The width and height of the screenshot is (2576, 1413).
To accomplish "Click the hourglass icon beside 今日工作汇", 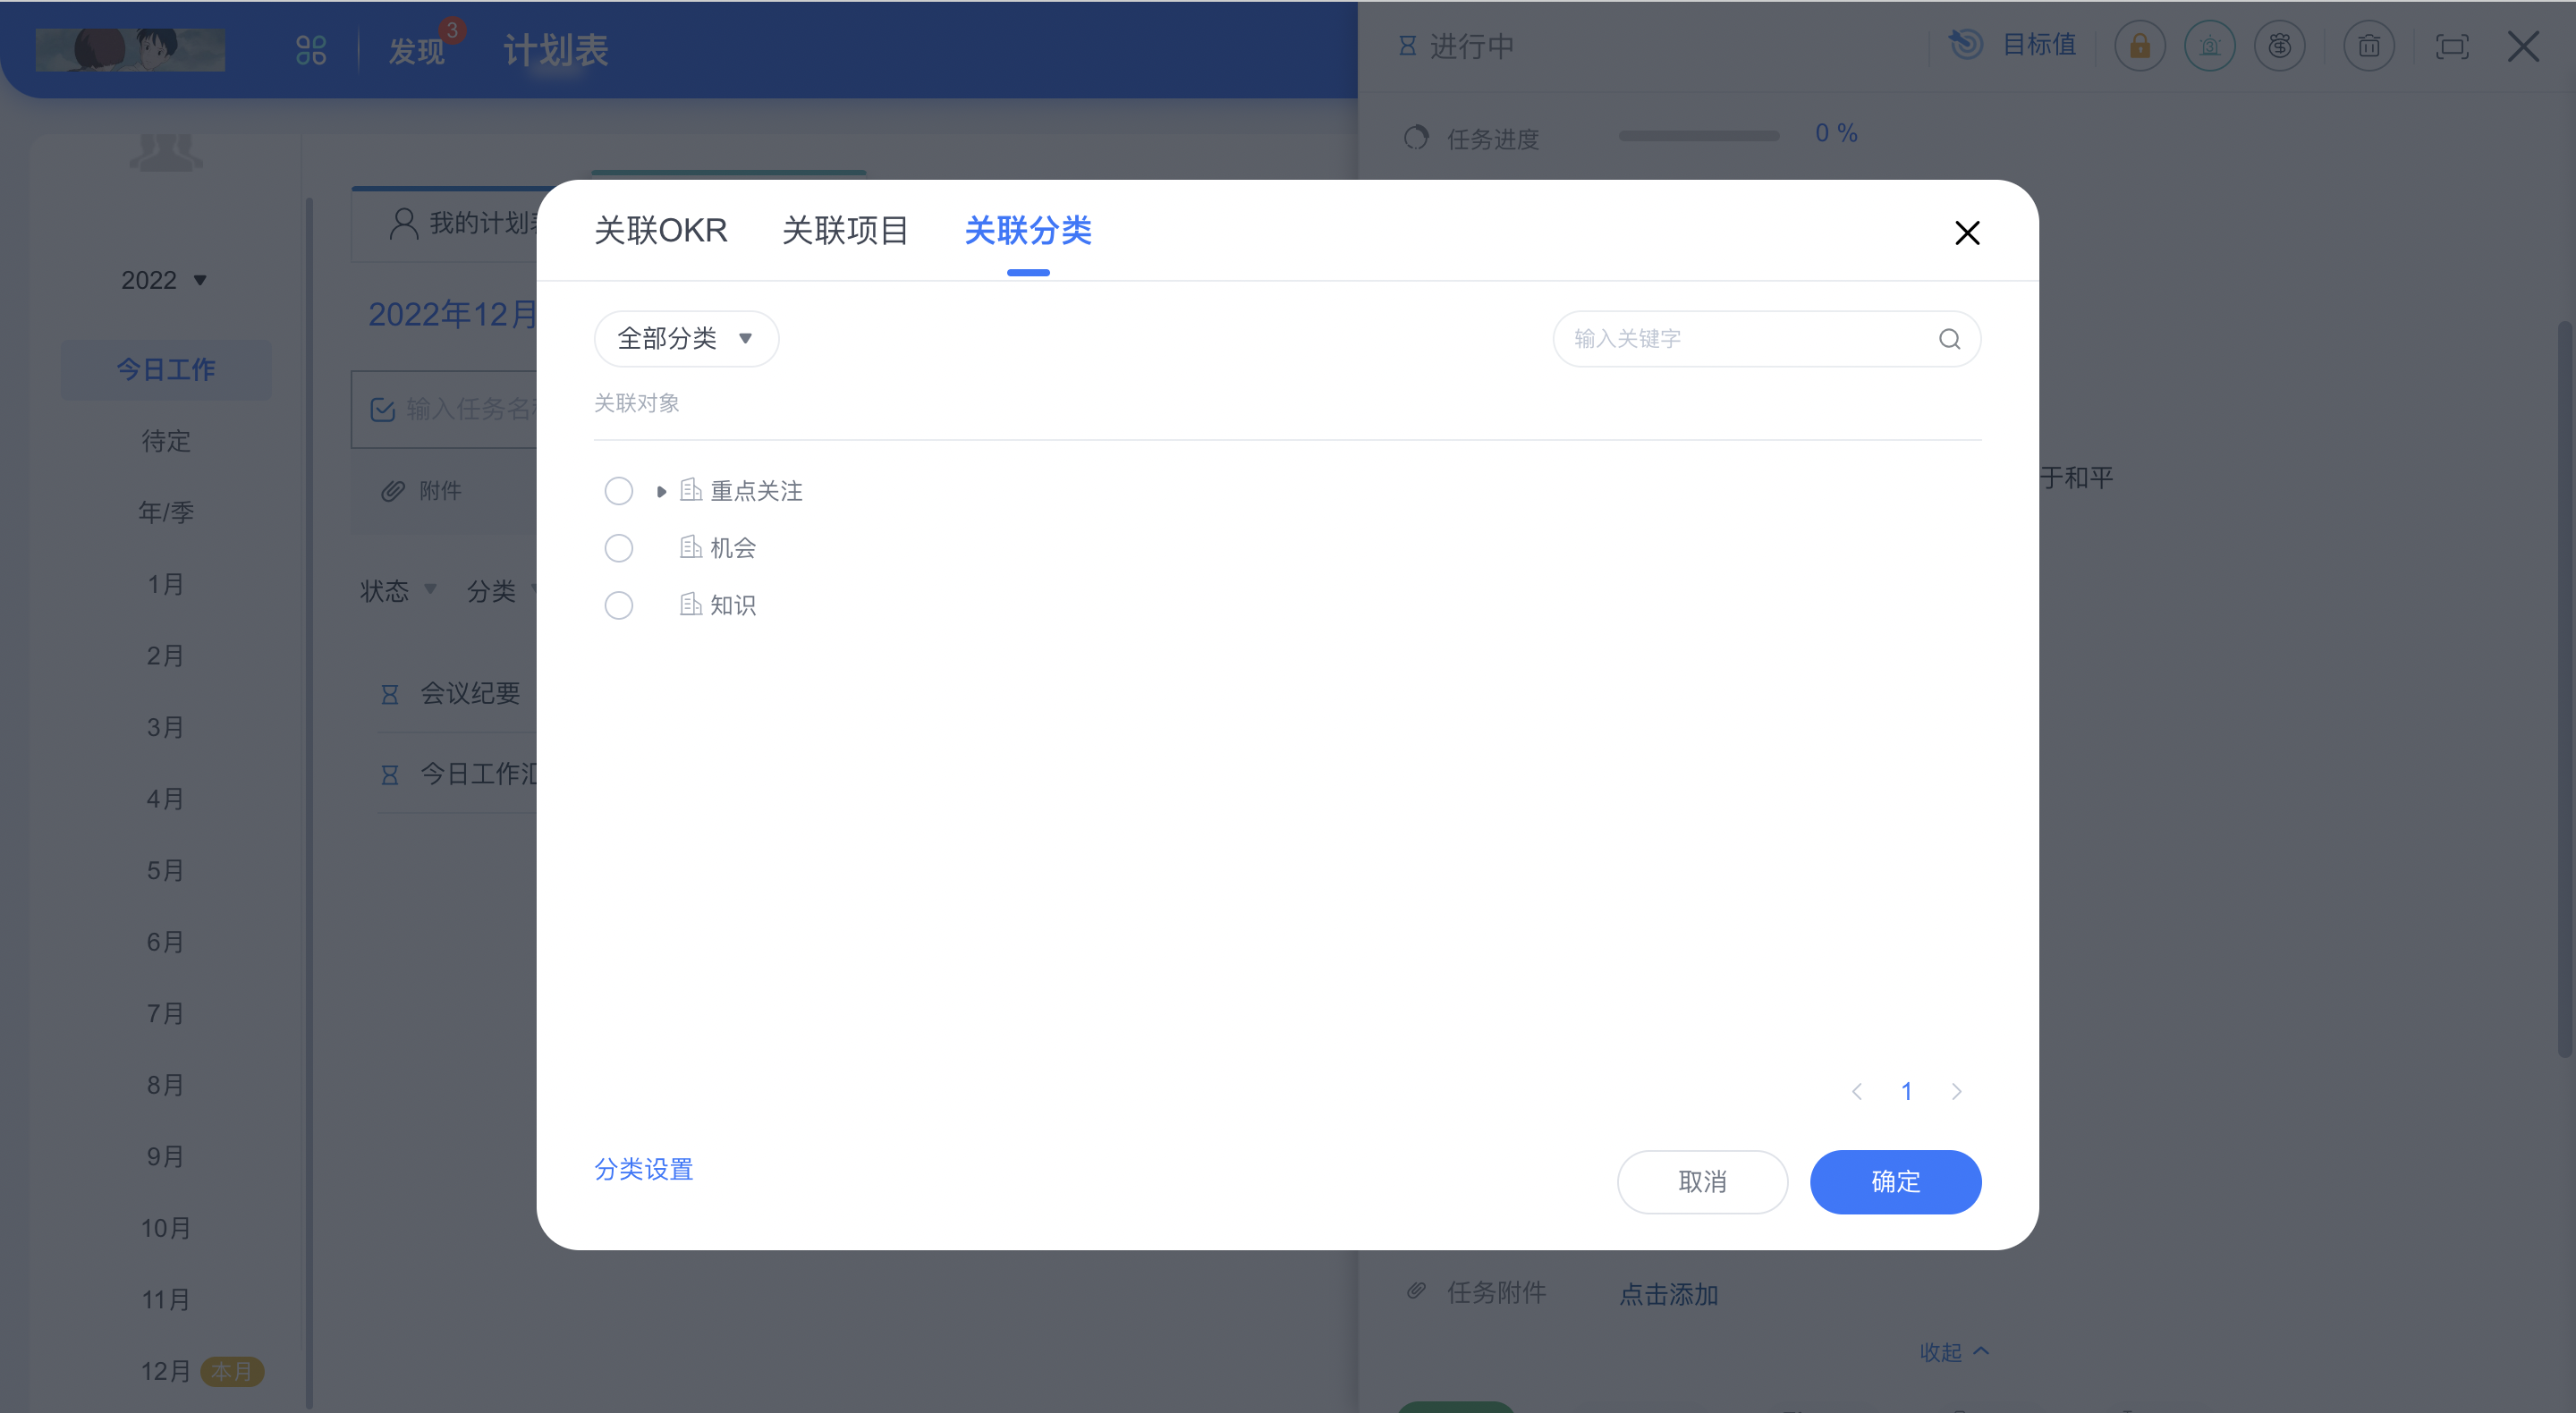I will [390, 775].
